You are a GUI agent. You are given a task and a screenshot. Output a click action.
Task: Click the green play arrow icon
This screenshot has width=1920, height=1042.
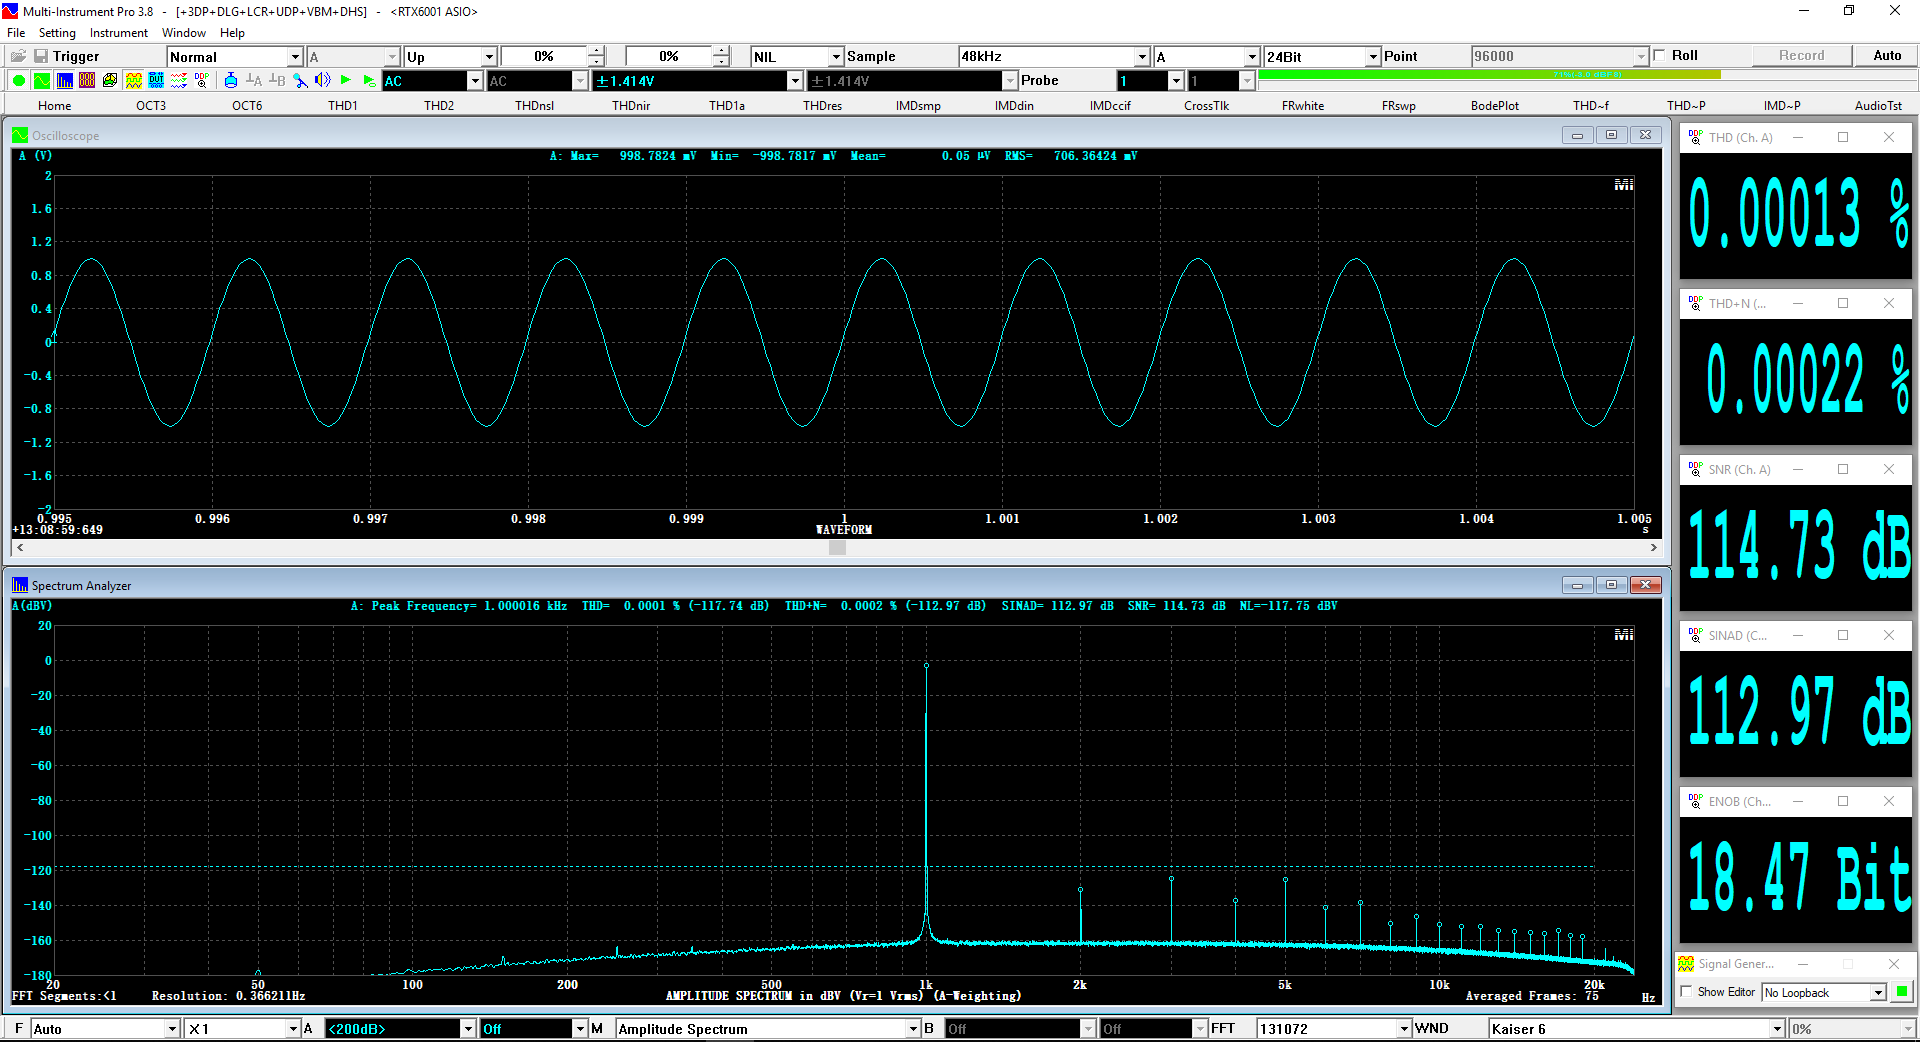346,81
